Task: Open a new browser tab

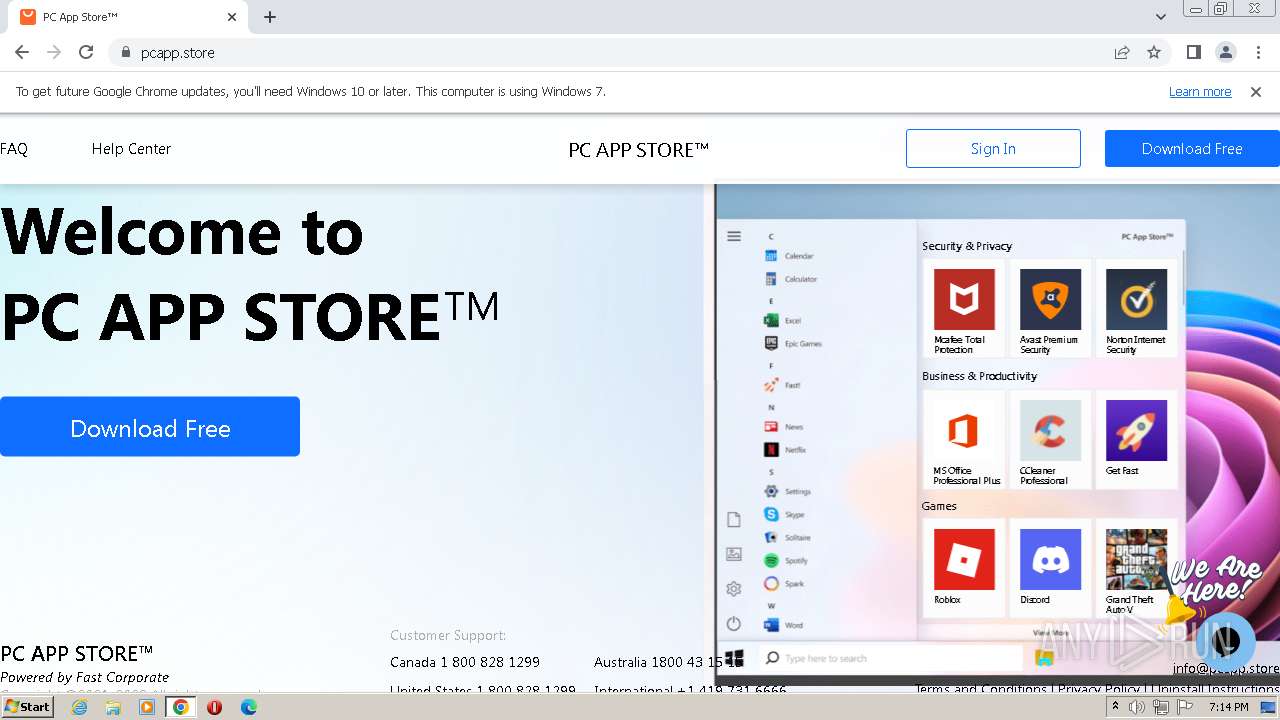Action: click(270, 17)
